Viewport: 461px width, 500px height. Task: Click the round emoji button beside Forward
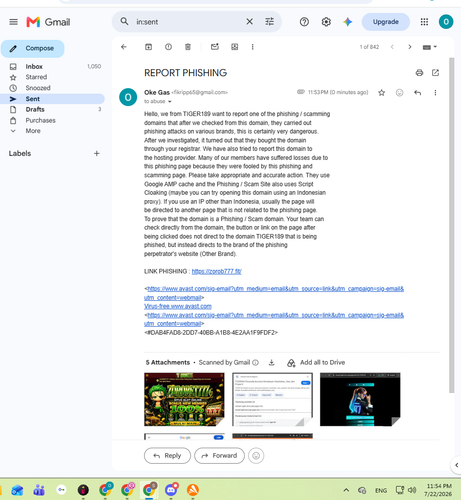point(256,456)
